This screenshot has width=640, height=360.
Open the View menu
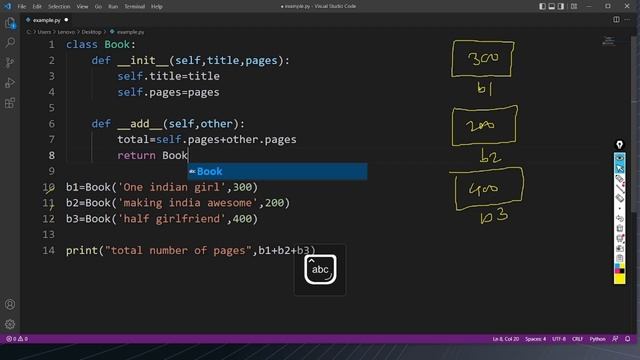pos(82,7)
